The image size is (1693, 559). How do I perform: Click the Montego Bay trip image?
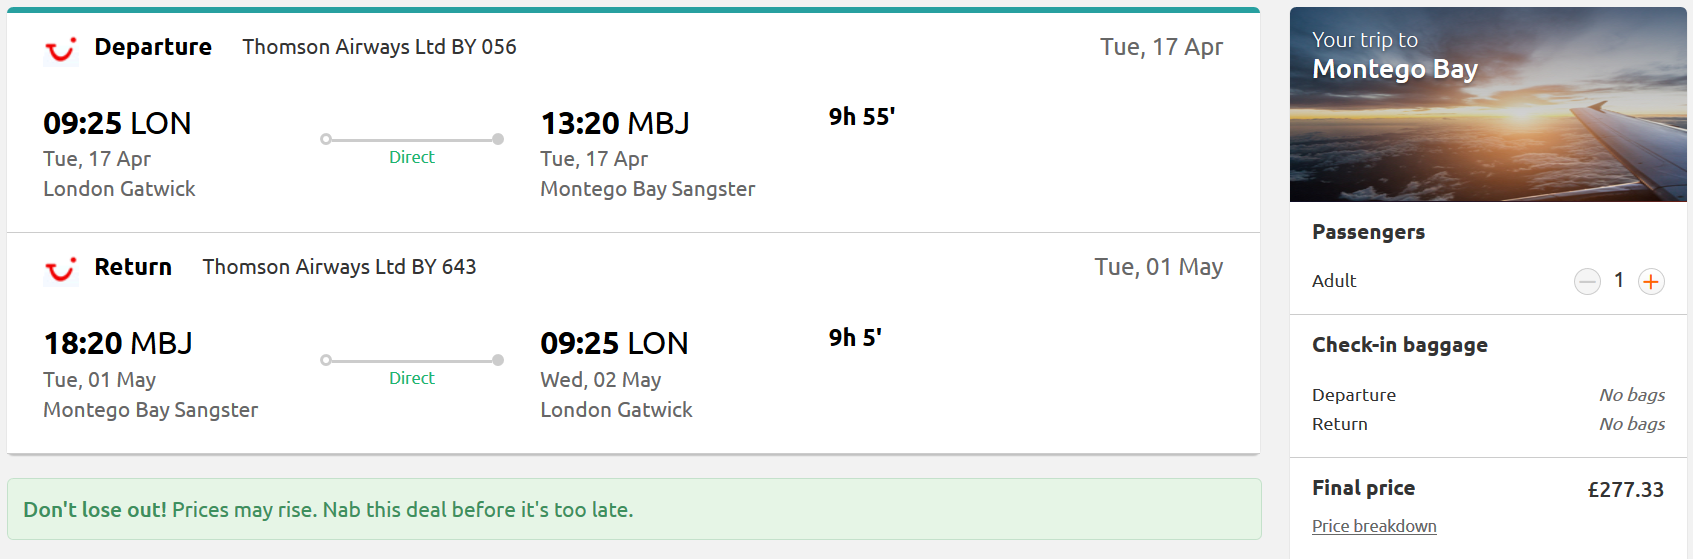coord(1488,105)
